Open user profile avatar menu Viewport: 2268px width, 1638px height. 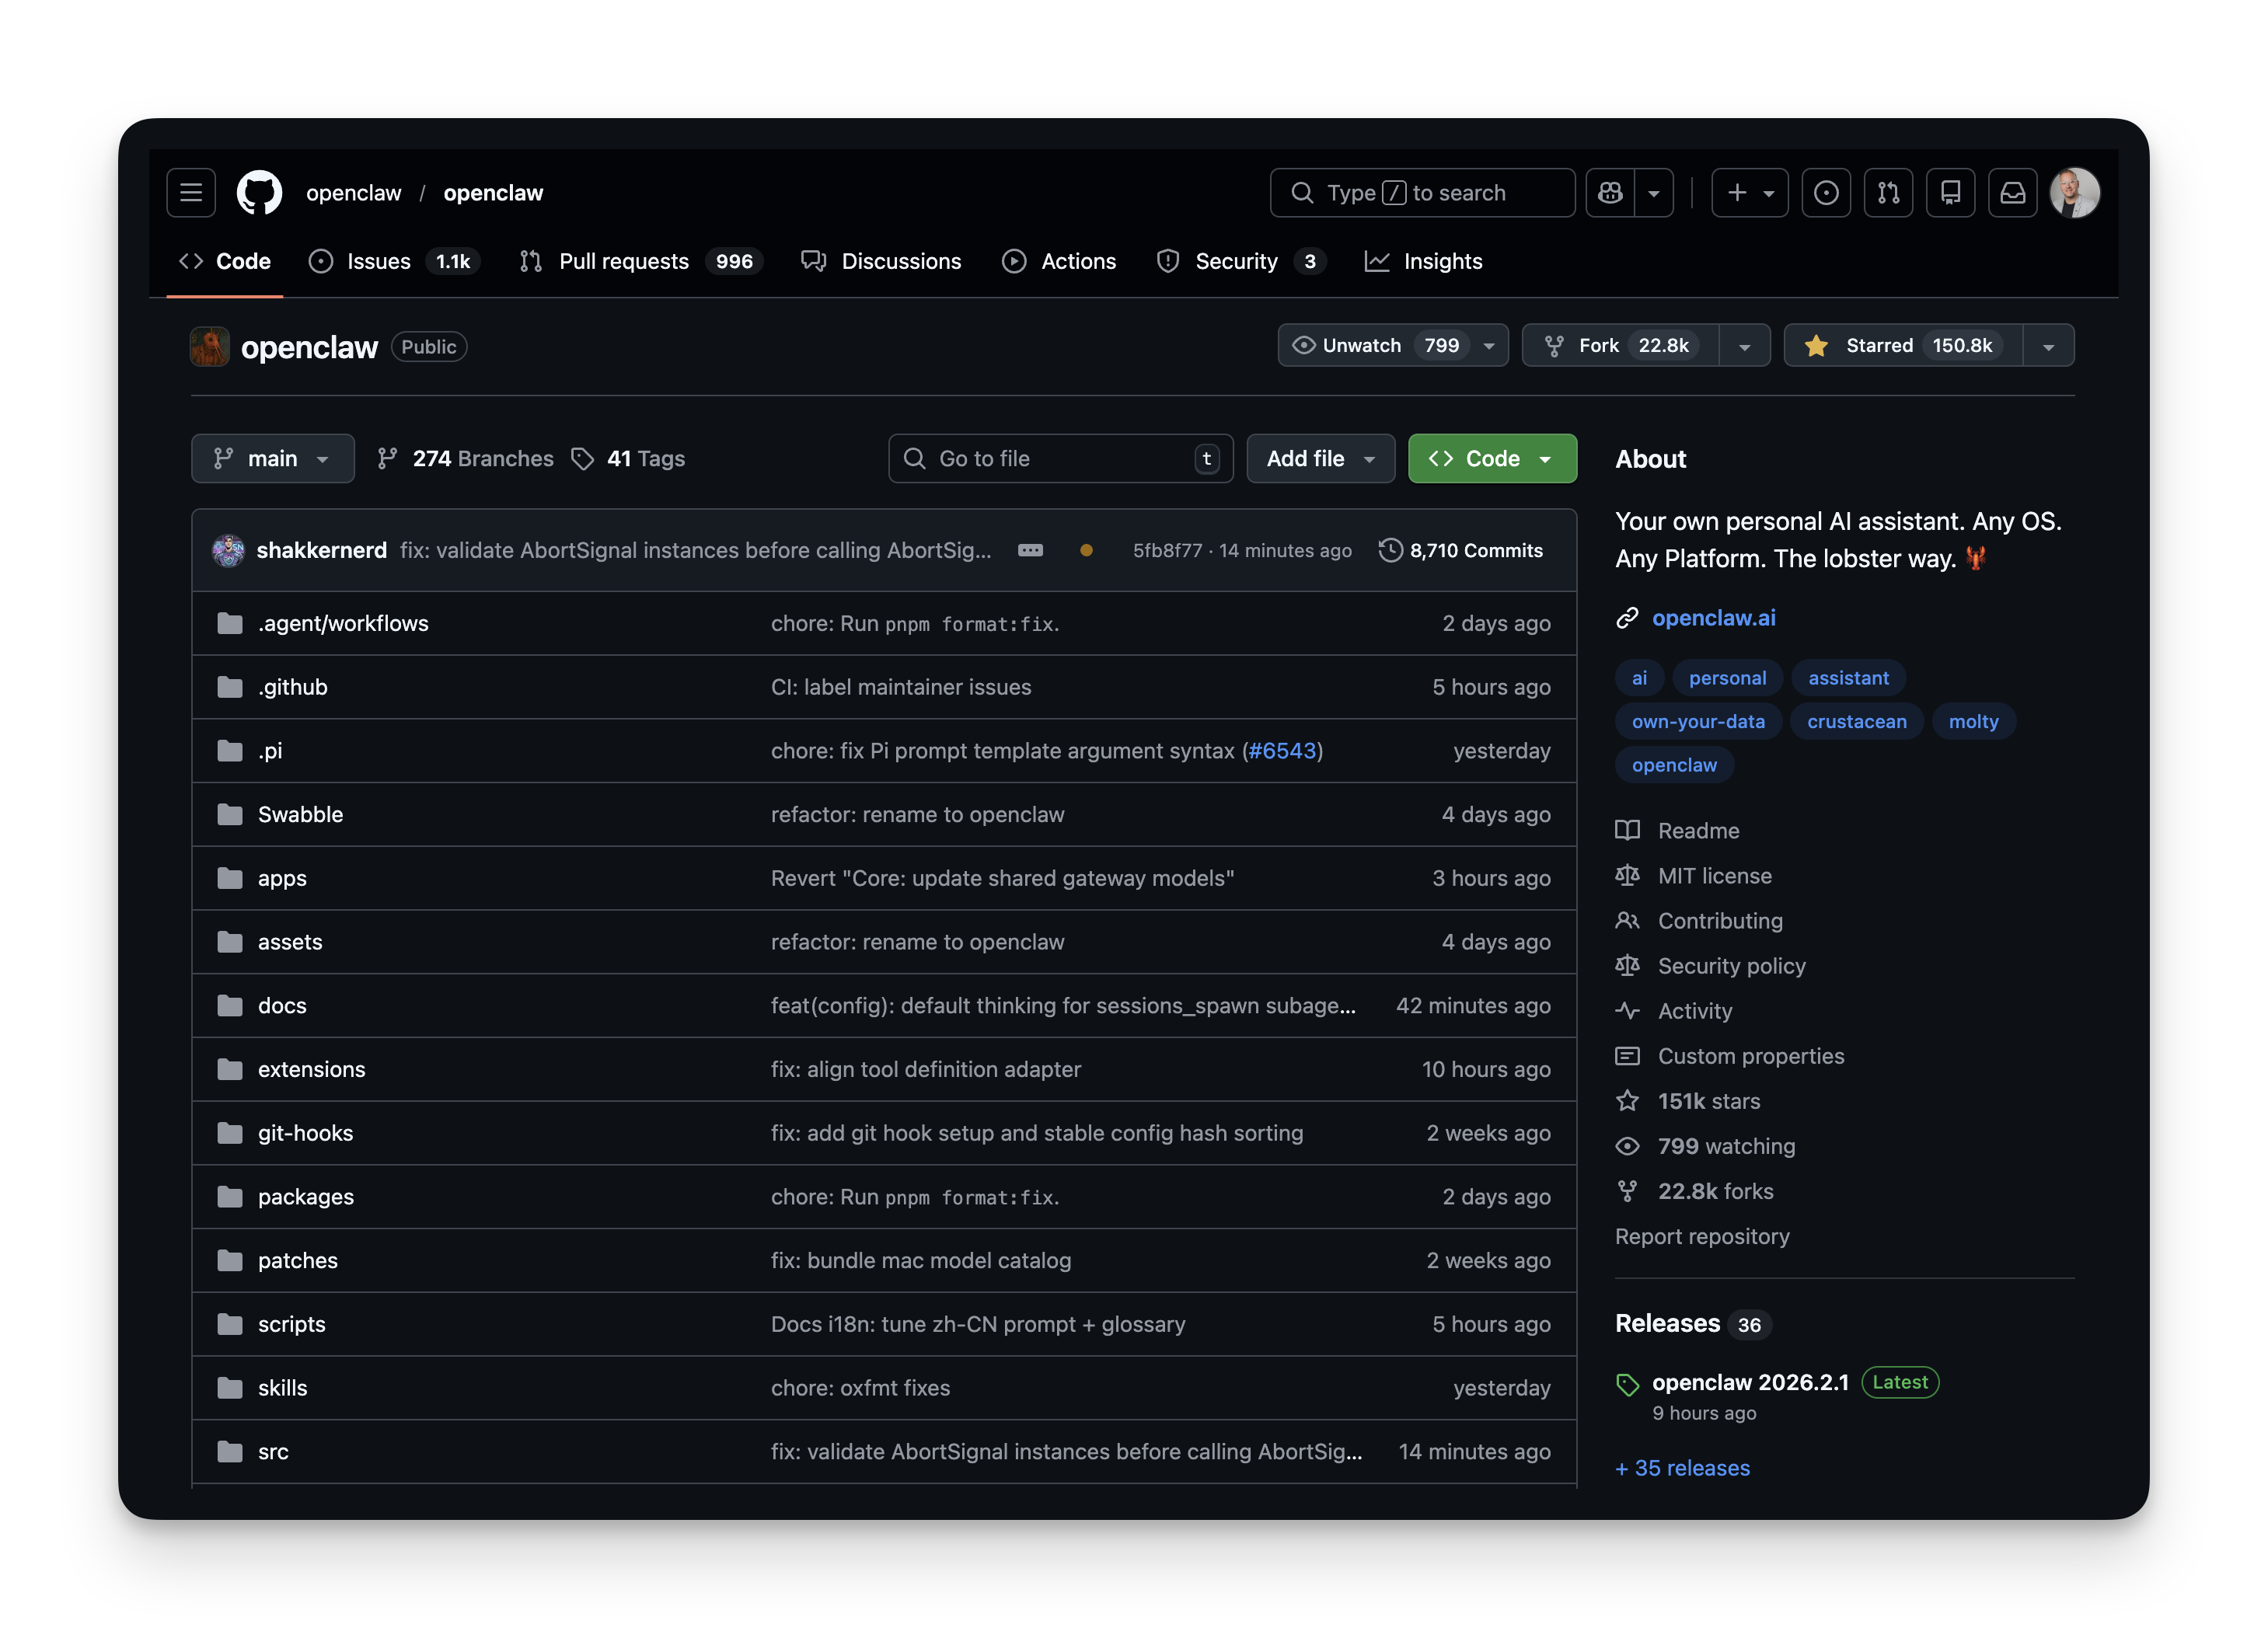point(2075,192)
